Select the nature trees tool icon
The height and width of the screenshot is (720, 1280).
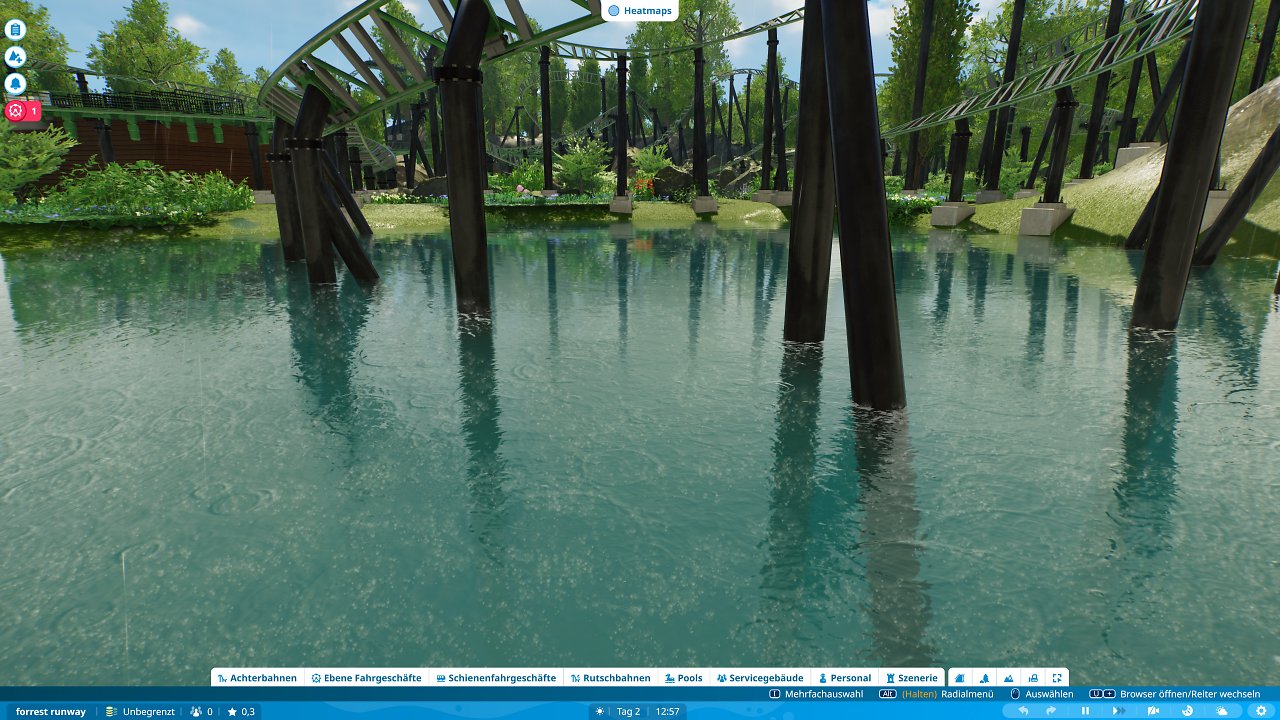pyautogui.click(x=984, y=678)
